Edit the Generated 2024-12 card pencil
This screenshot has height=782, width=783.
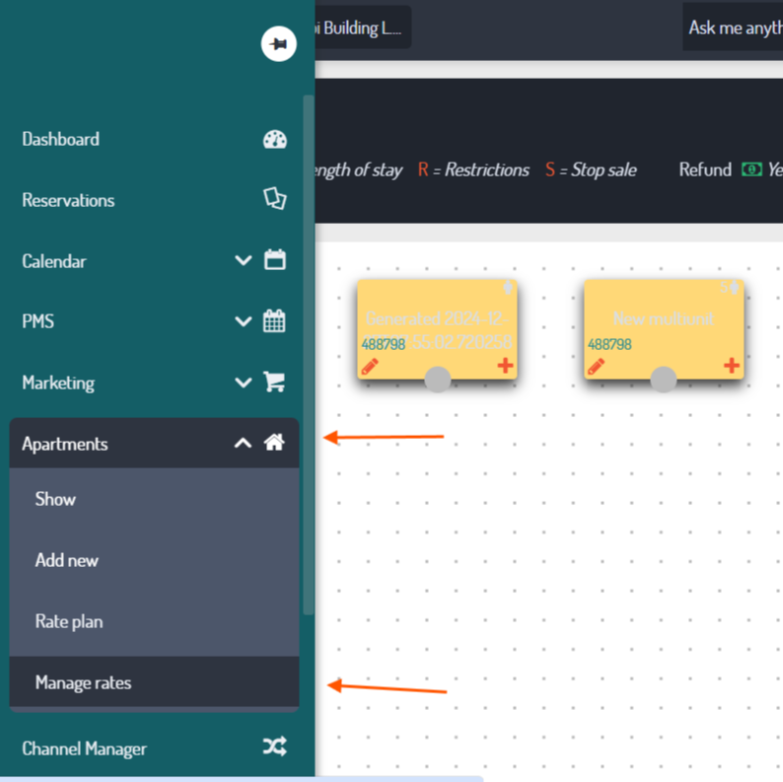click(x=370, y=367)
